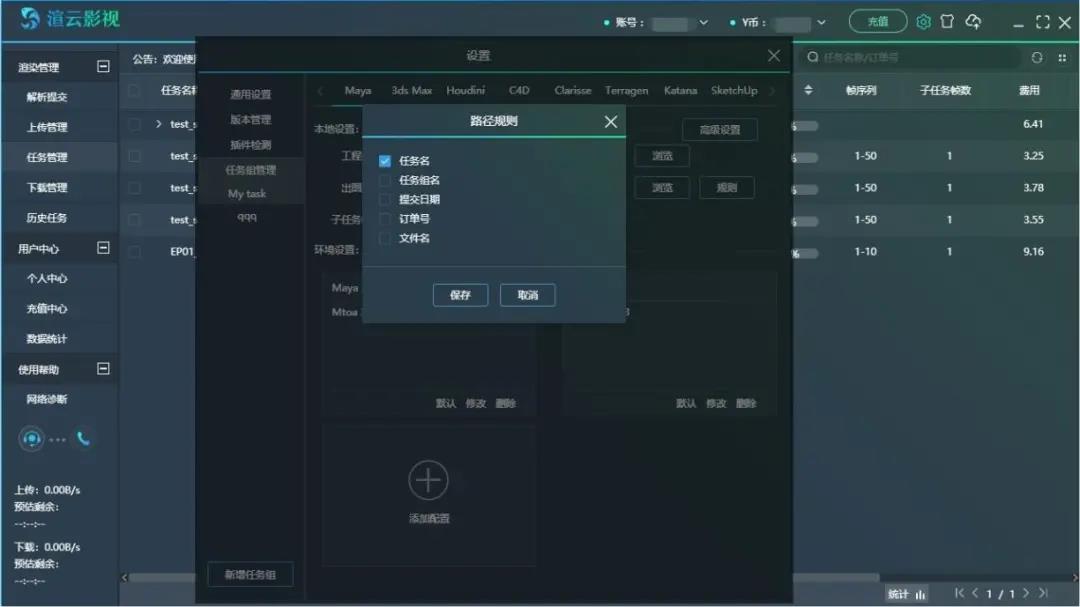Image resolution: width=1080 pixels, height=607 pixels.
Task: Collapse the 渲染管理 sidebar section
Action: tap(102, 67)
